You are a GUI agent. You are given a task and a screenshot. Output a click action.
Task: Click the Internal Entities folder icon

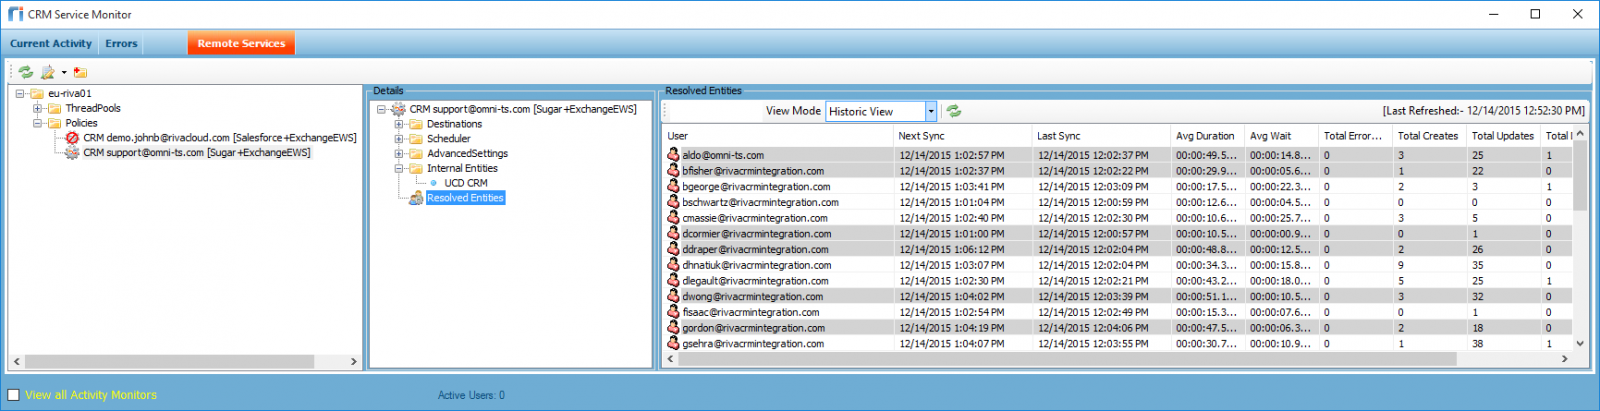416,168
